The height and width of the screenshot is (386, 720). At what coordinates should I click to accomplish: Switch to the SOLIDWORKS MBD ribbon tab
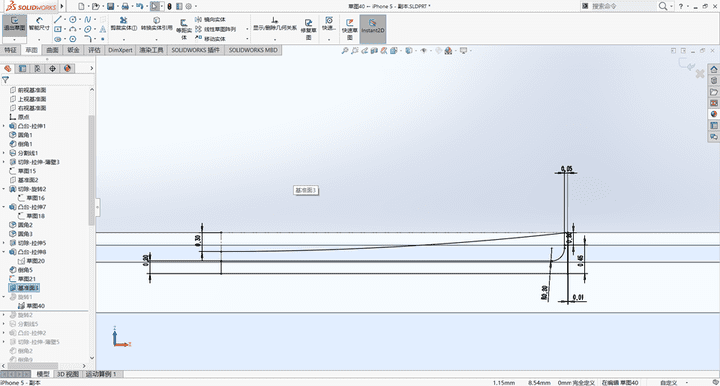pyautogui.click(x=253, y=50)
